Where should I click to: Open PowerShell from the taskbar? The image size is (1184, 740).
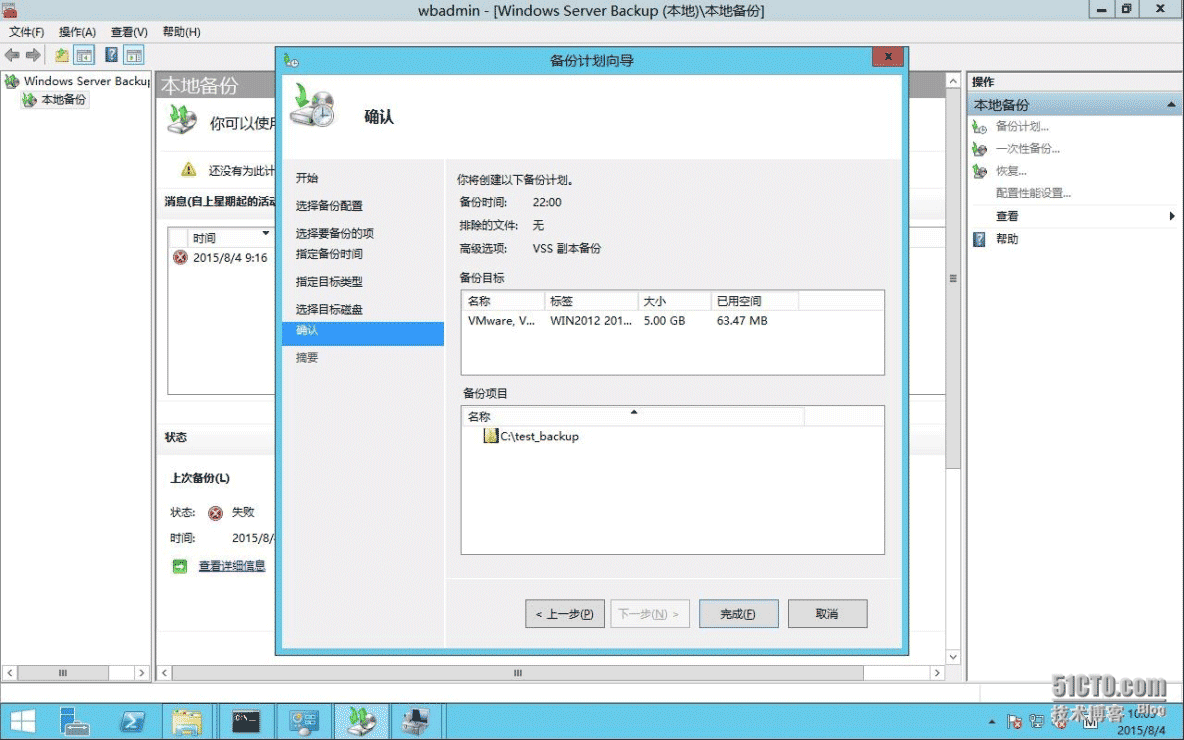[x=132, y=721]
